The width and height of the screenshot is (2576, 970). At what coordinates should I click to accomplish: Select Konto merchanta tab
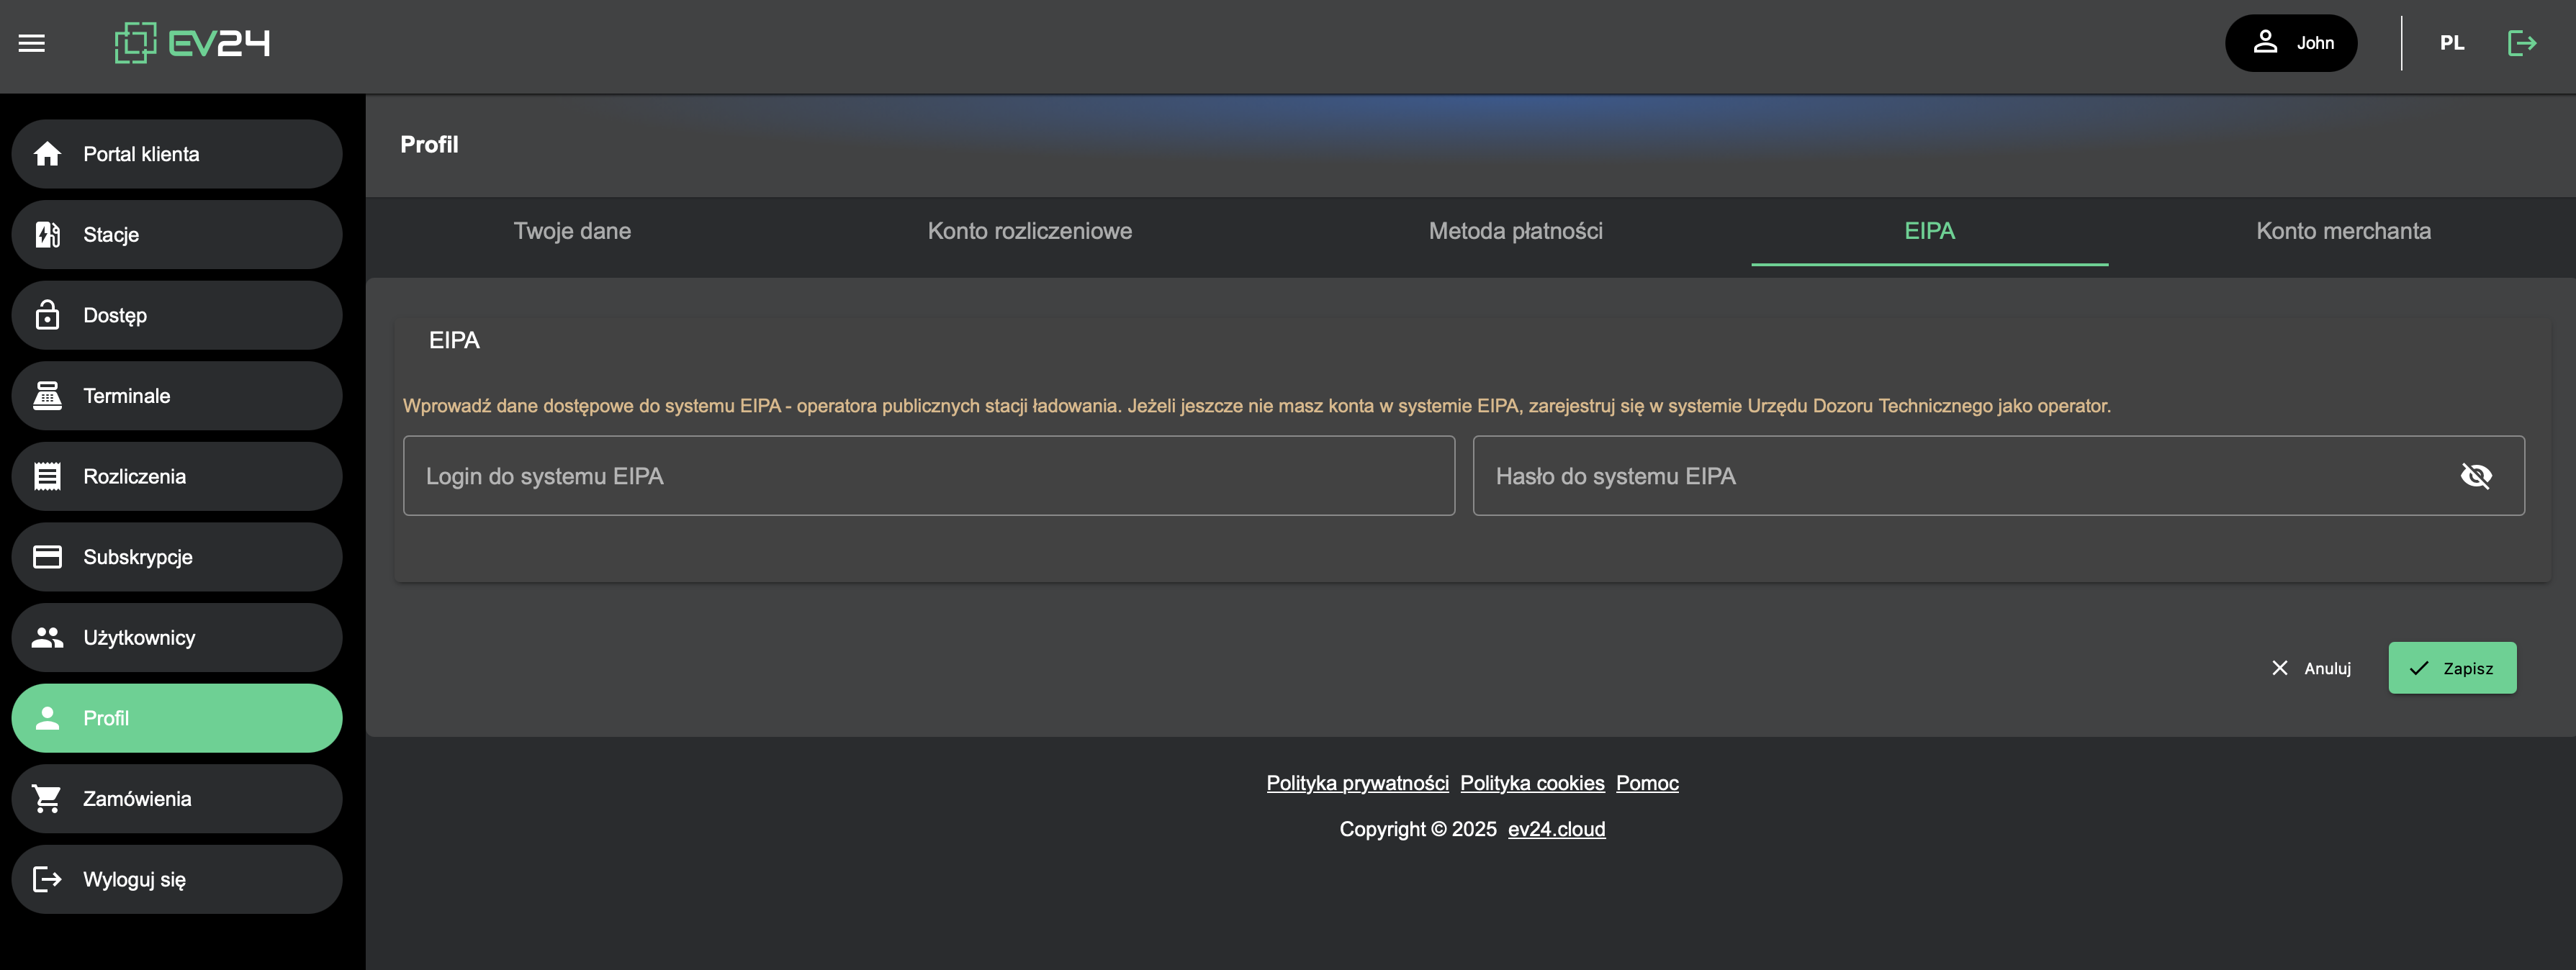tap(2342, 231)
